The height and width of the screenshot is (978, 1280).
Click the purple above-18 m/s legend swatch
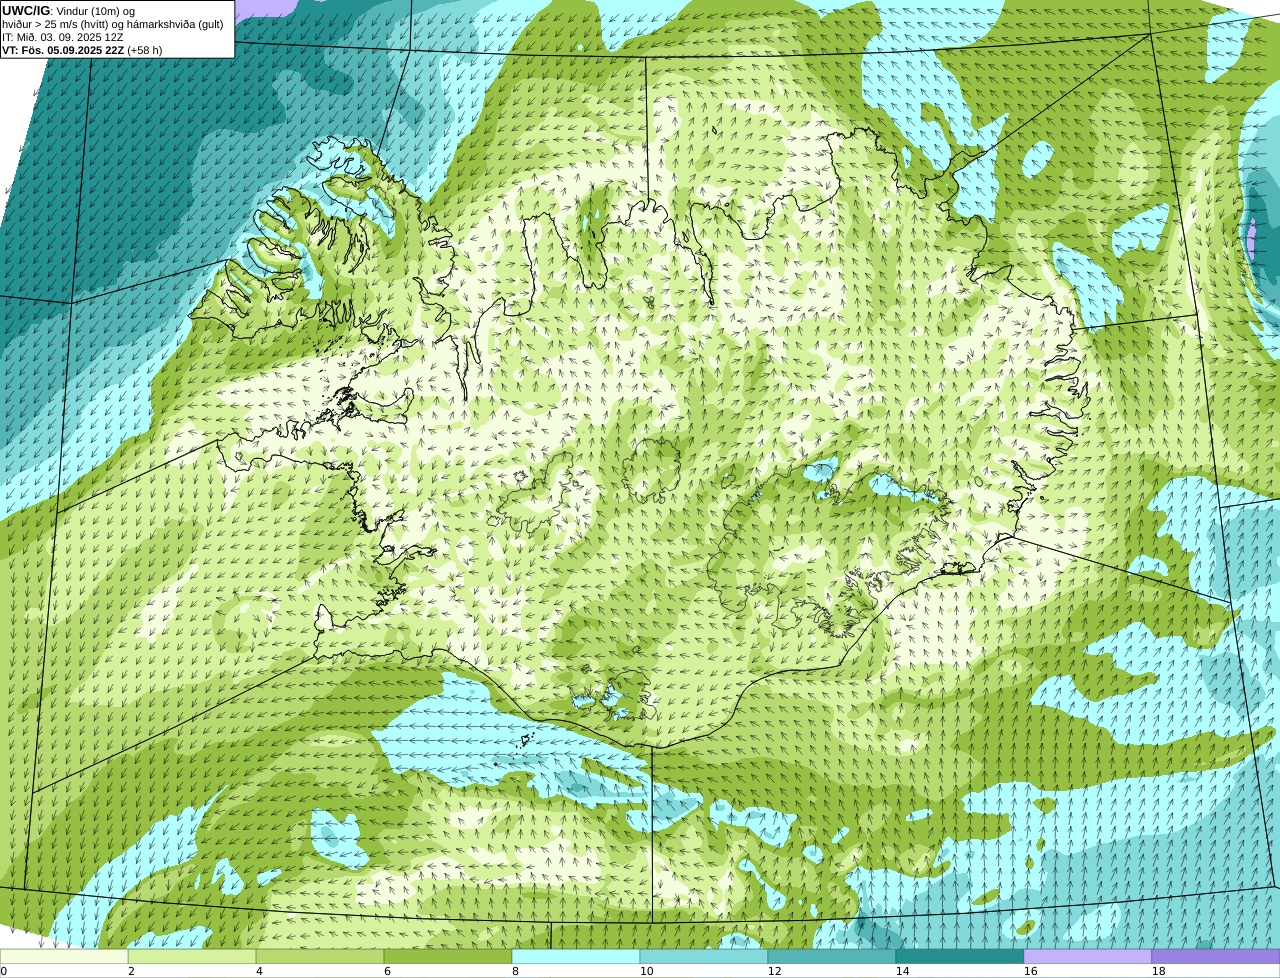point(1216,956)
